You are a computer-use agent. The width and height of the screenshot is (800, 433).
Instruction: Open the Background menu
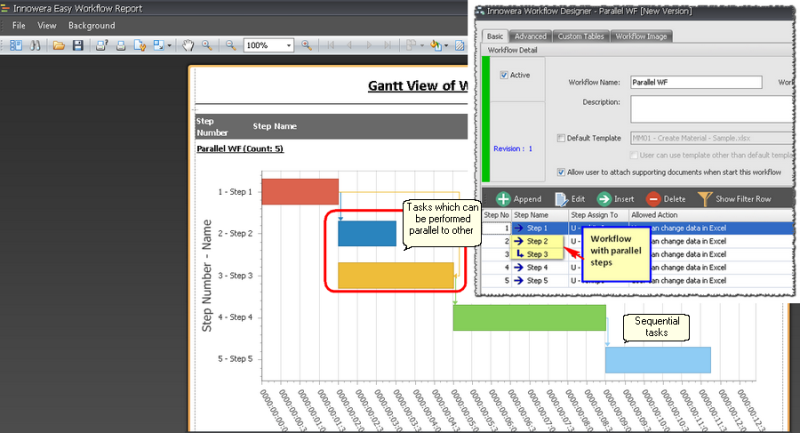91,25
